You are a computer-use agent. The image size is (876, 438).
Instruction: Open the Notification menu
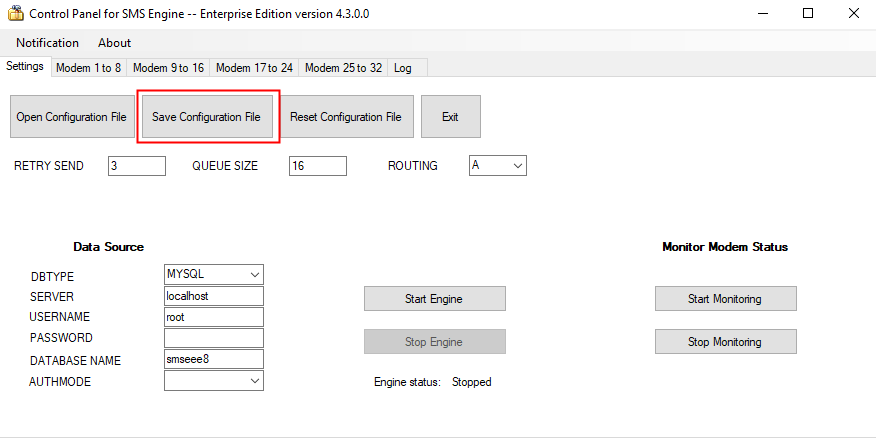tap(47, 43)
